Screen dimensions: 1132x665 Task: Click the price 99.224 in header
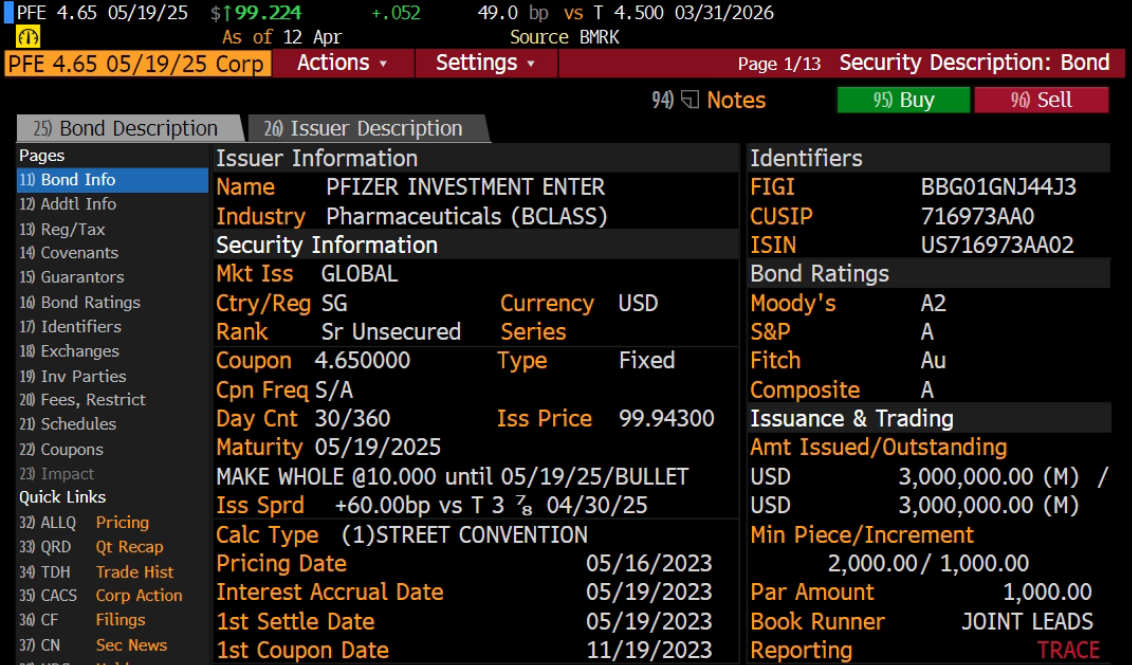pyautogui.click(x=266, y=12)
